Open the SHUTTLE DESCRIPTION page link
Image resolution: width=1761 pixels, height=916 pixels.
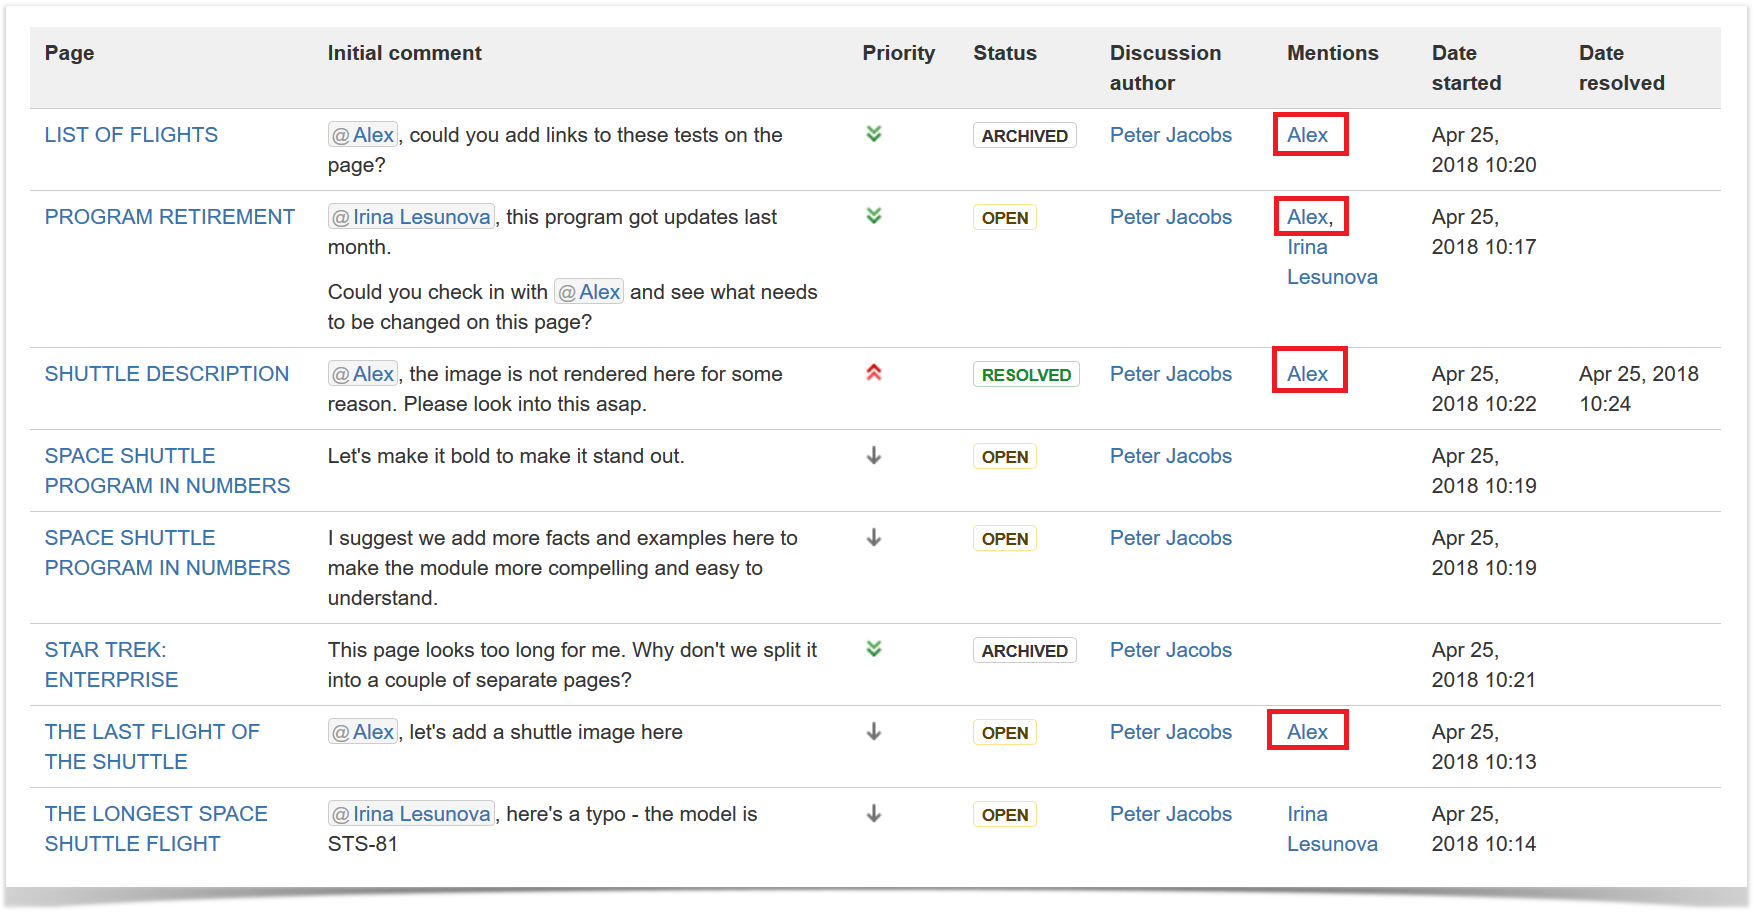coord(167,374)
